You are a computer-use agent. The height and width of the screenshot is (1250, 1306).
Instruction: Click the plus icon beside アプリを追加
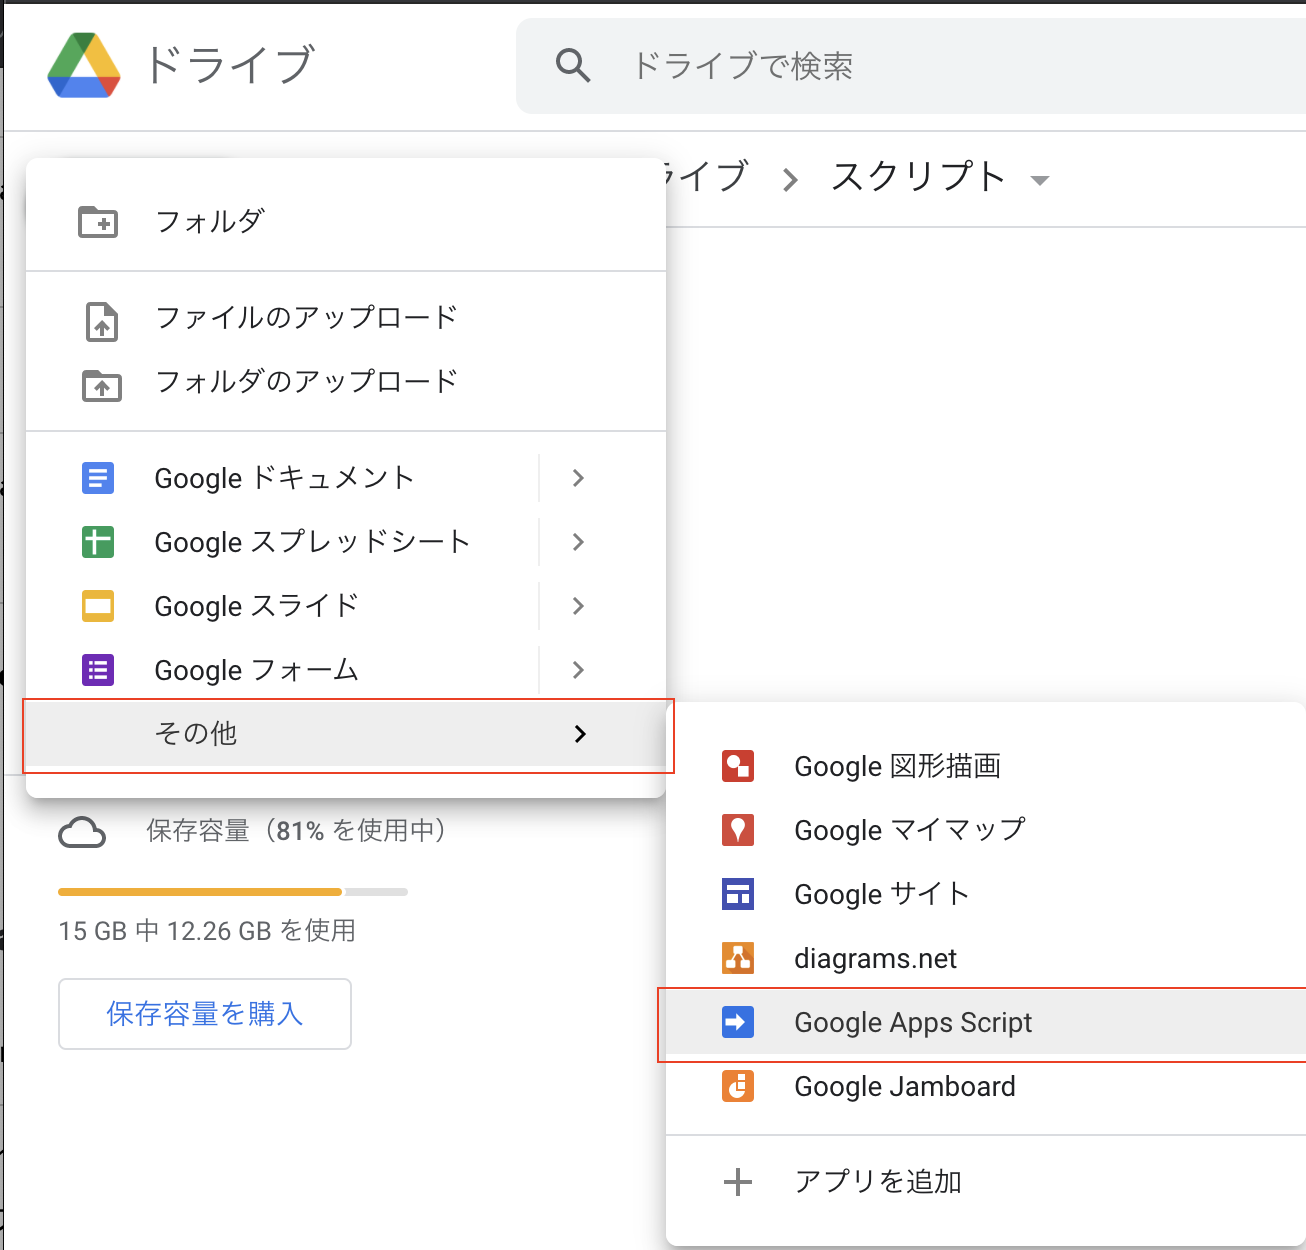738,1182
